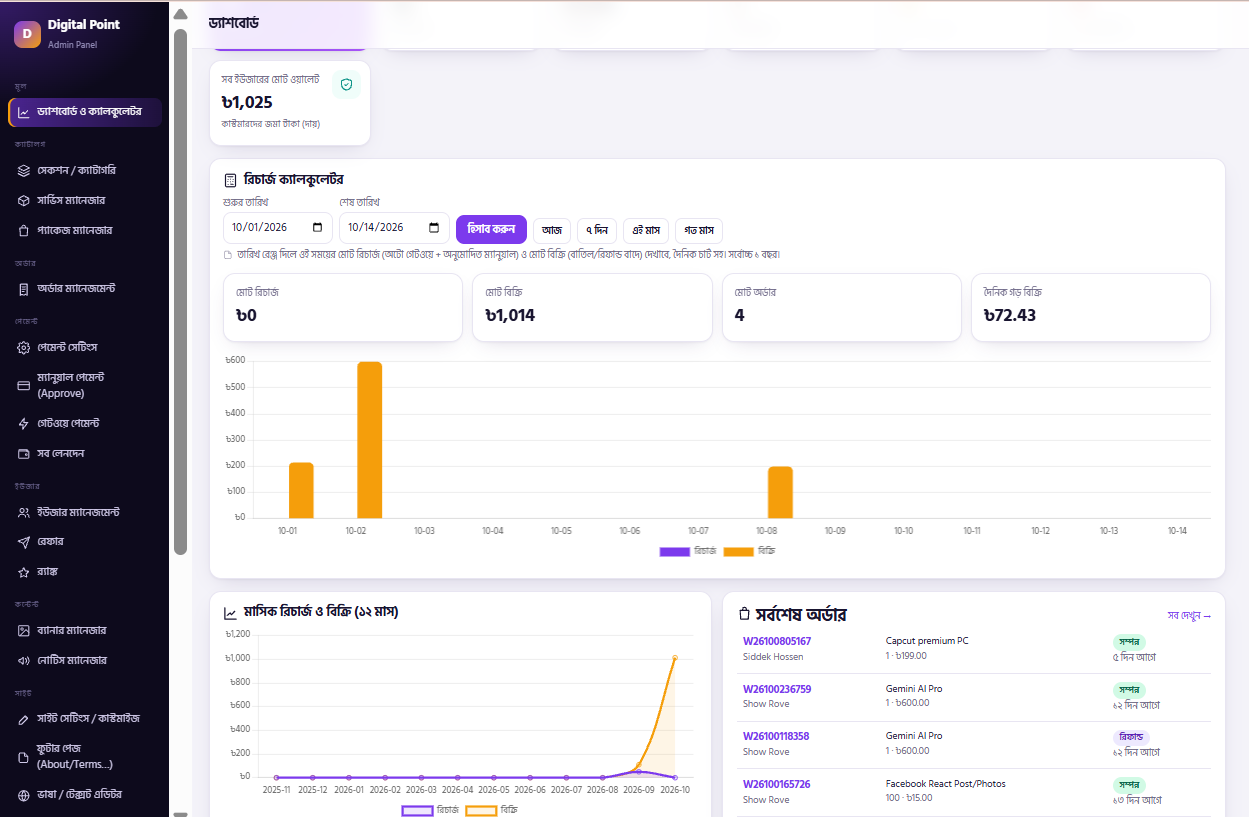This screenshot has height=817, width=1249.
Task: Click the Digital Point "D" logo
Action: 27,34
